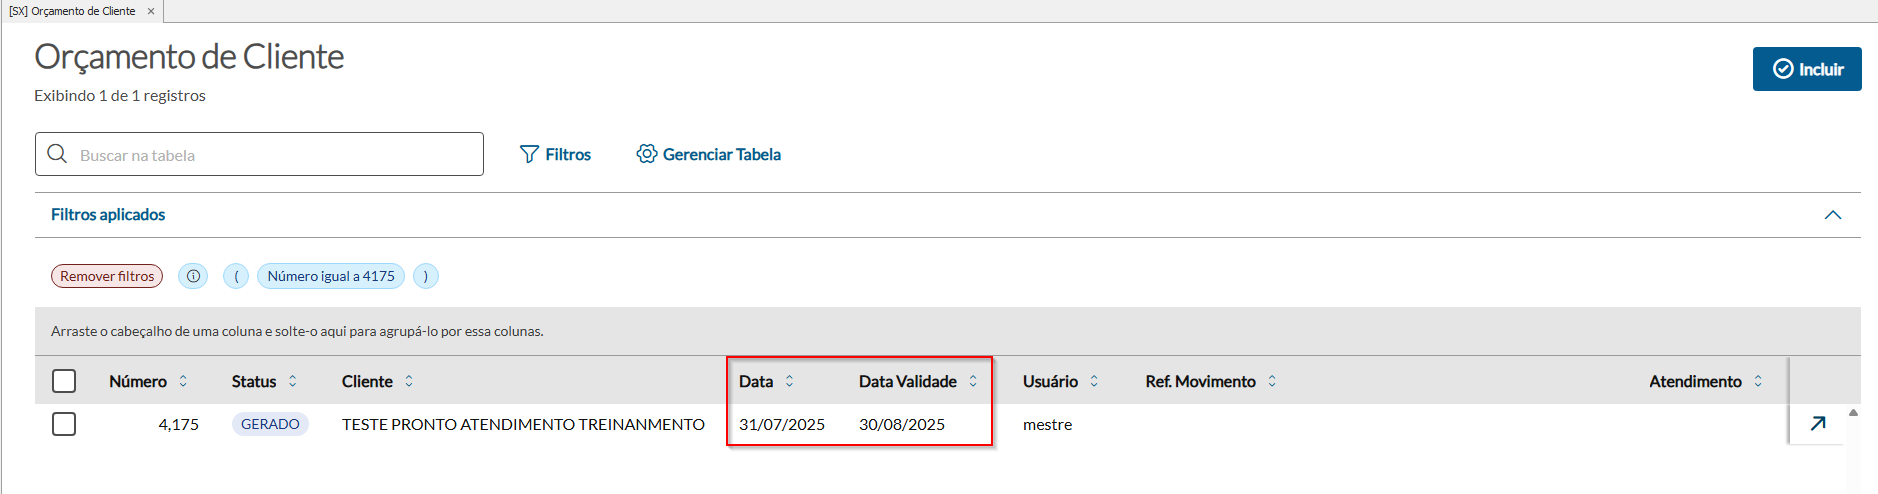
Task: Select the row 4,175 checkbox
Action: coord(64,424)
